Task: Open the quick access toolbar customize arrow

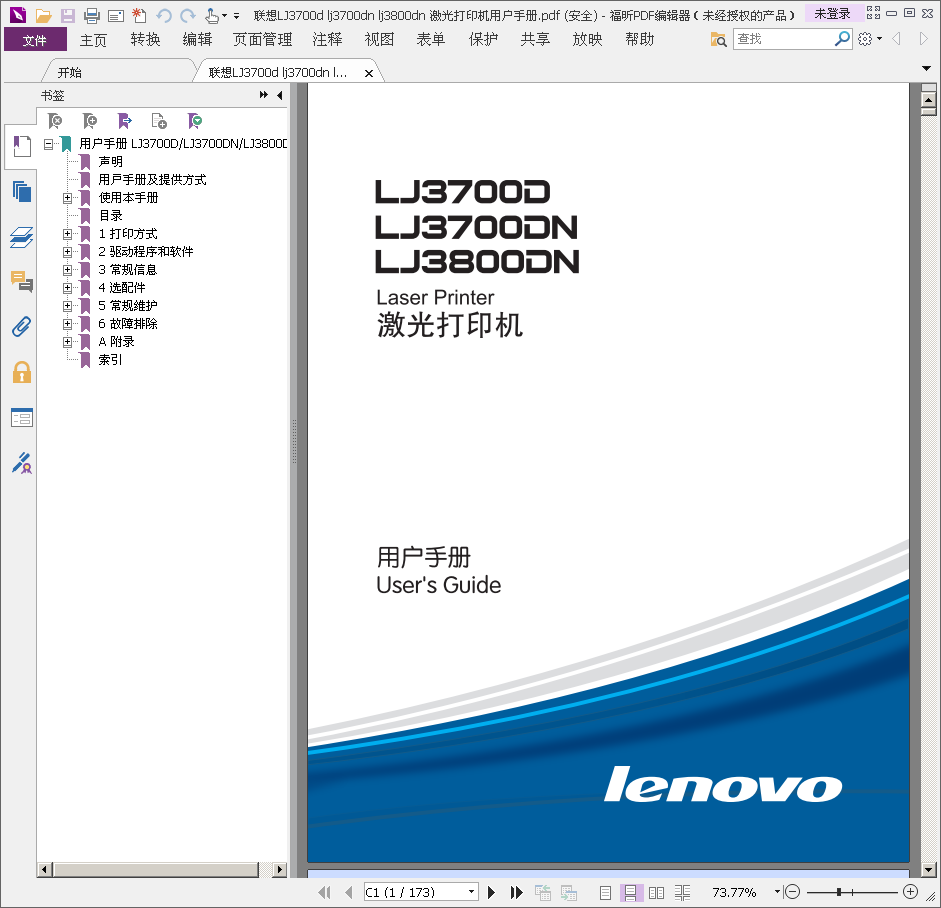Action: pyautogui.click(x=236, y=16)
